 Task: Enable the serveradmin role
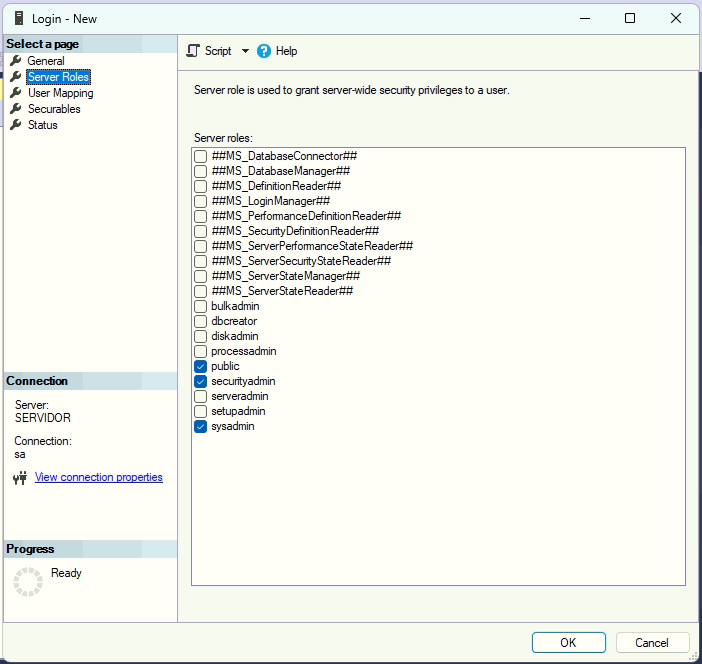point(200,396)
